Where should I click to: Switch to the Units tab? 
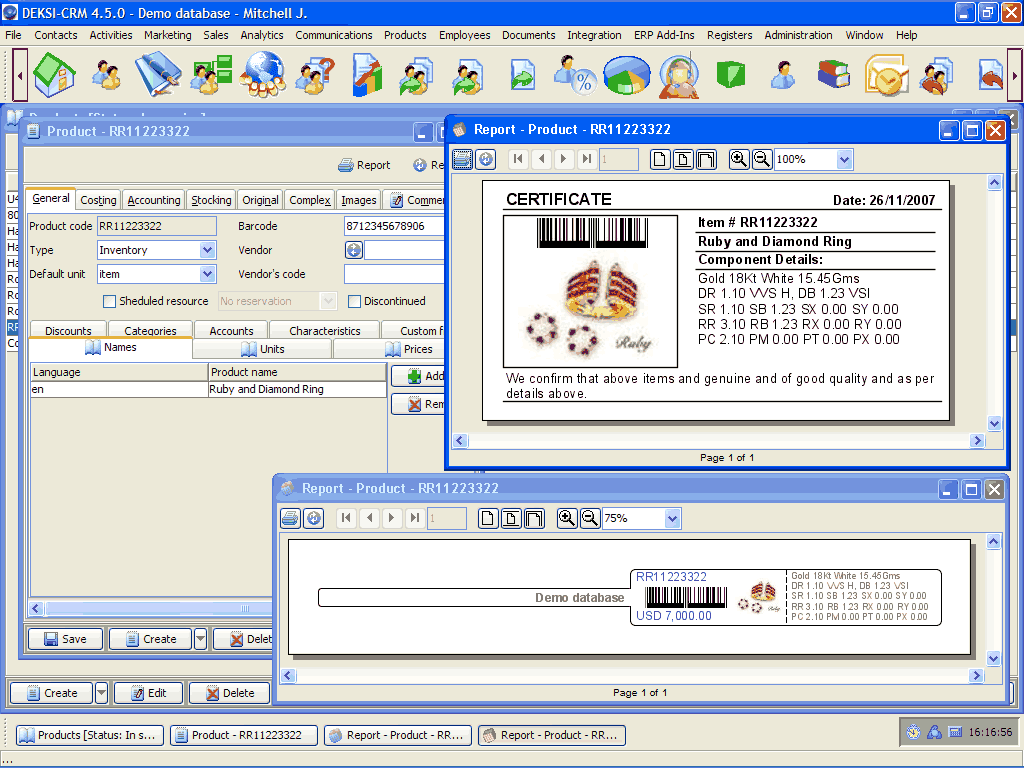tap(263, 349)
